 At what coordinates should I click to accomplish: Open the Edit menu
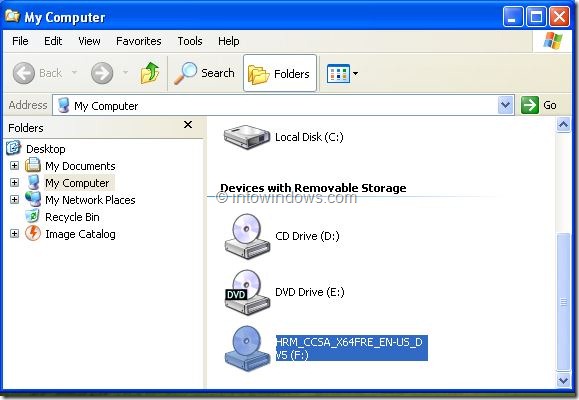point(53,41)
